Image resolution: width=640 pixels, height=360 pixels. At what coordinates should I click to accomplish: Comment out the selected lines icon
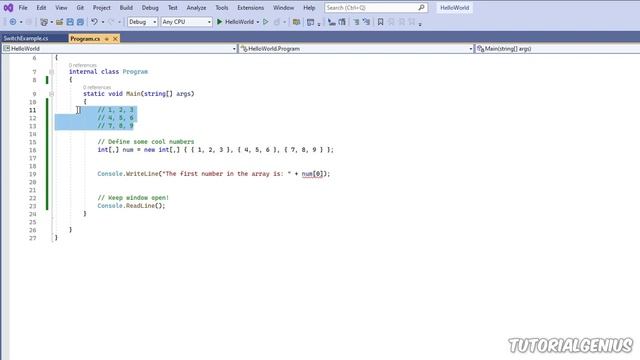tap(356, 22)
